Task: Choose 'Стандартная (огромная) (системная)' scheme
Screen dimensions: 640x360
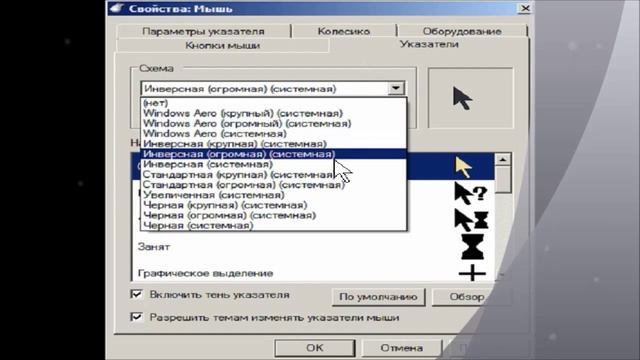Action: click(x=273, y=184)
